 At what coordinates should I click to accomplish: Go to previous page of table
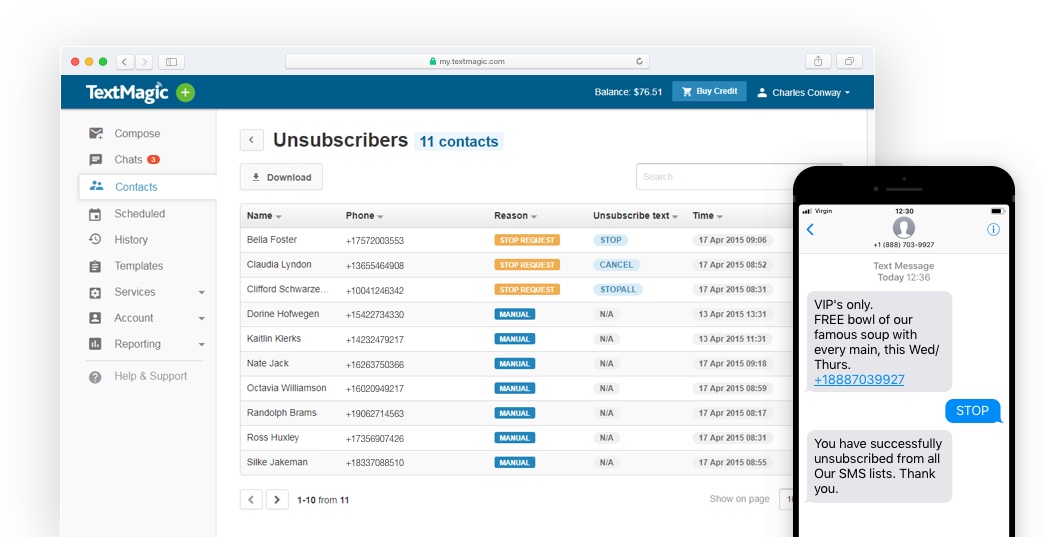251,500
